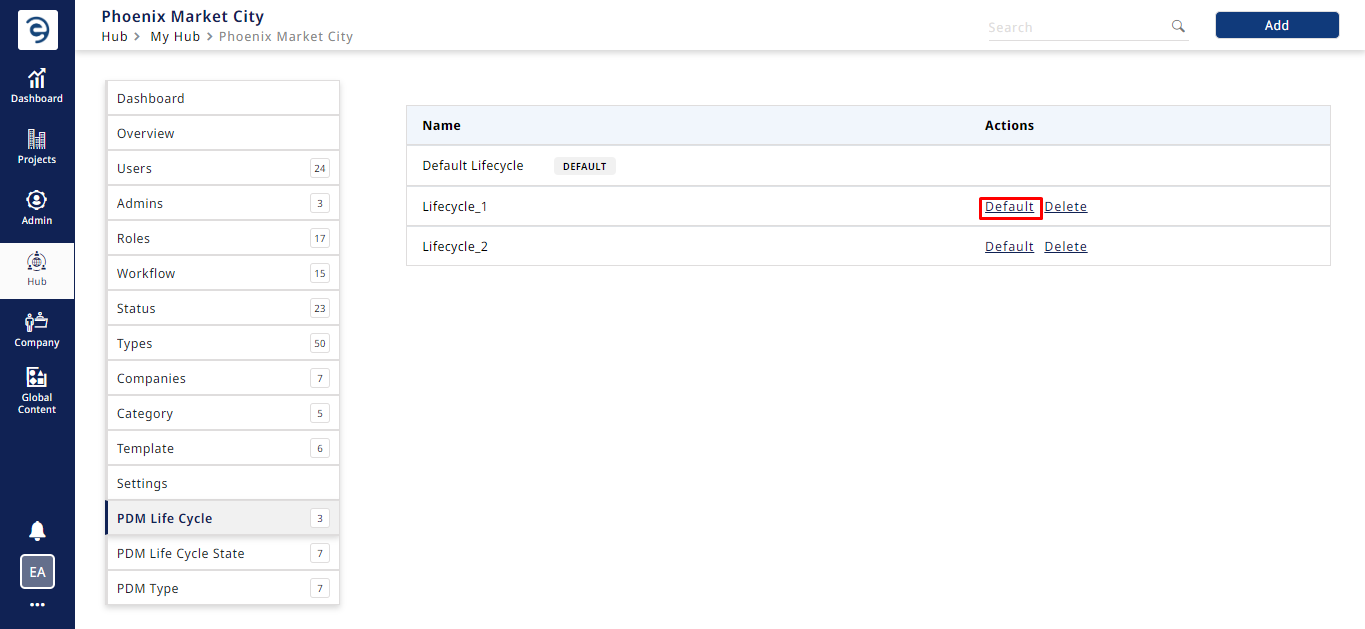Click the Roles count badge 17
Image resolution: width=1365 pixels, height=629 pixels.
click(320, 238)
